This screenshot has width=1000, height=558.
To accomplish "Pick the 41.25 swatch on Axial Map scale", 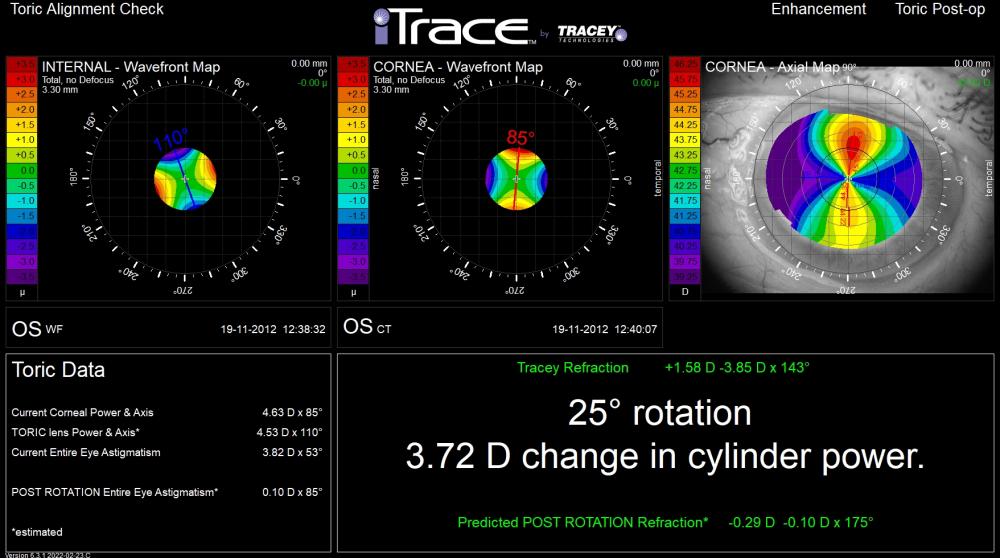I will click(684, 216).
